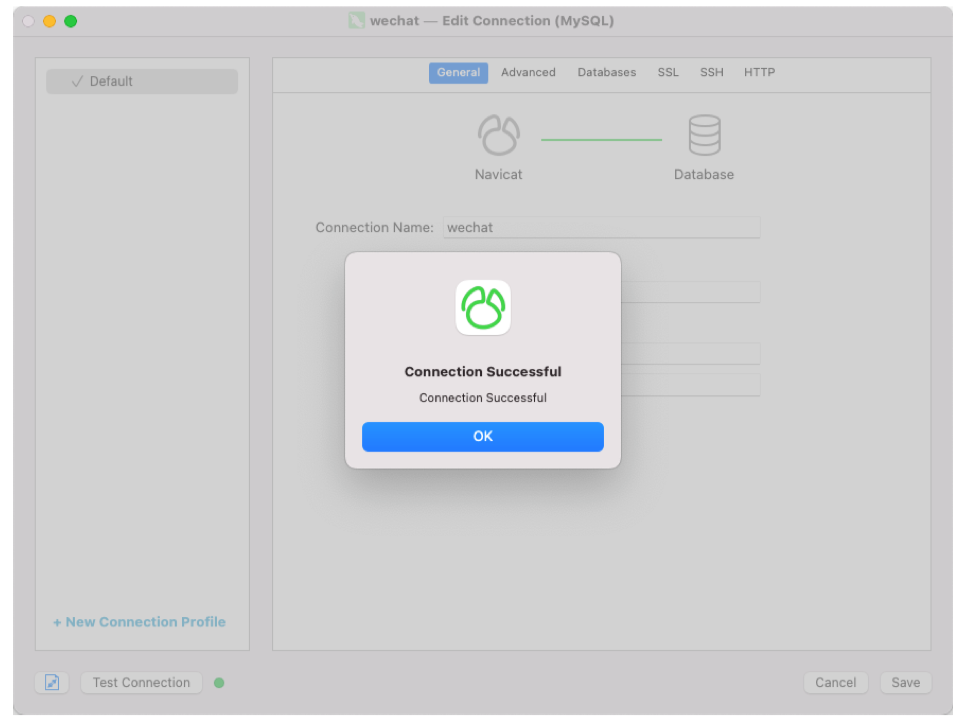Switch to the General tab
Image resolution: width=971 pixels, height=716 pixels.
click(x=458, y=73)
